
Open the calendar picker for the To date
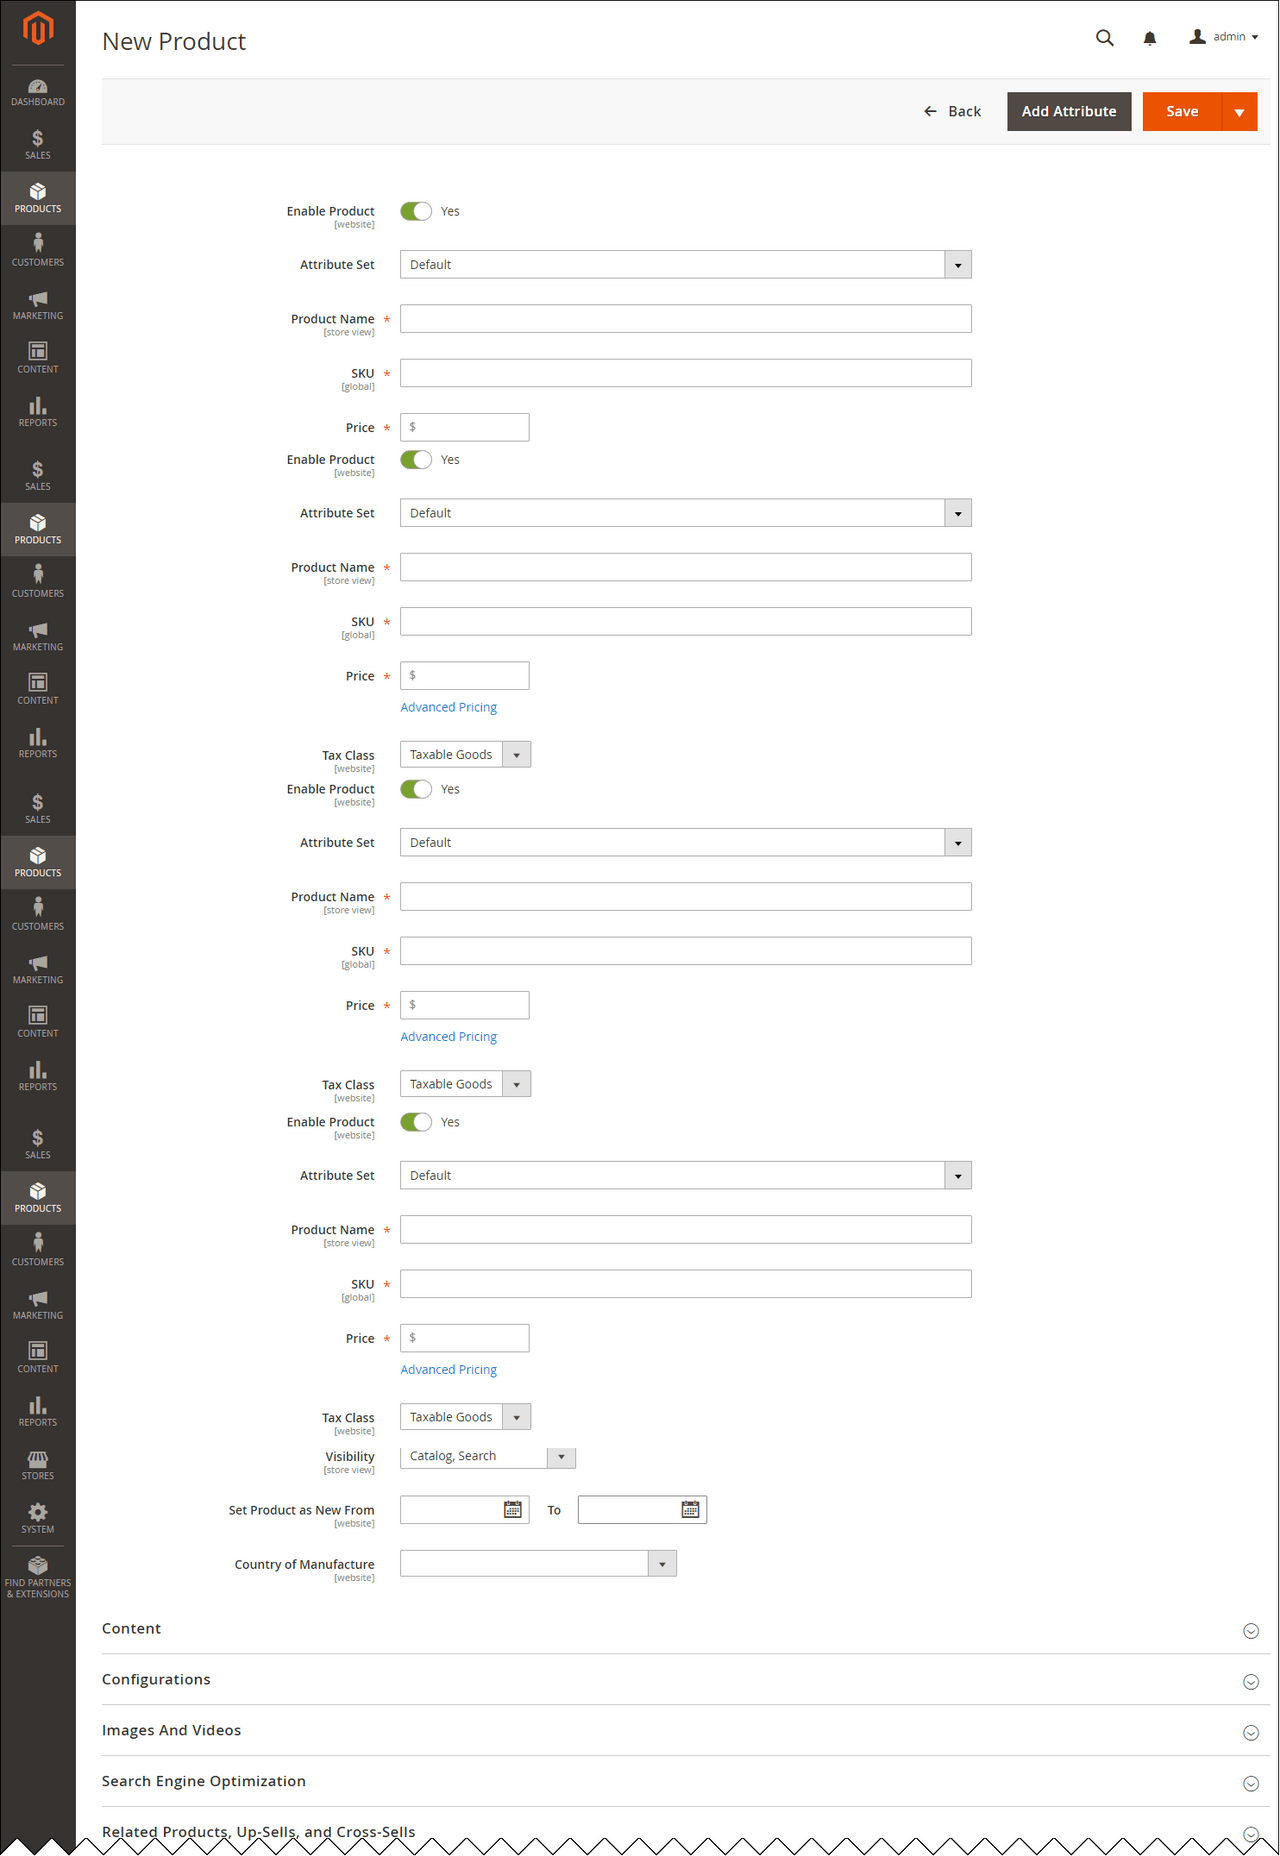click(x=690, y=1510)
